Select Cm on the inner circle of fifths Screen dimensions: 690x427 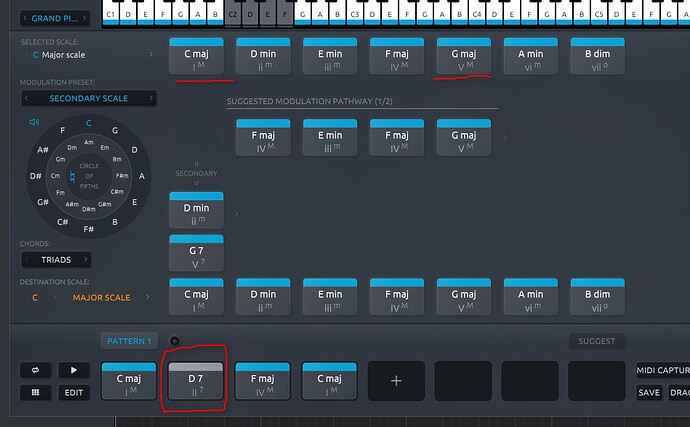(55, 176)
